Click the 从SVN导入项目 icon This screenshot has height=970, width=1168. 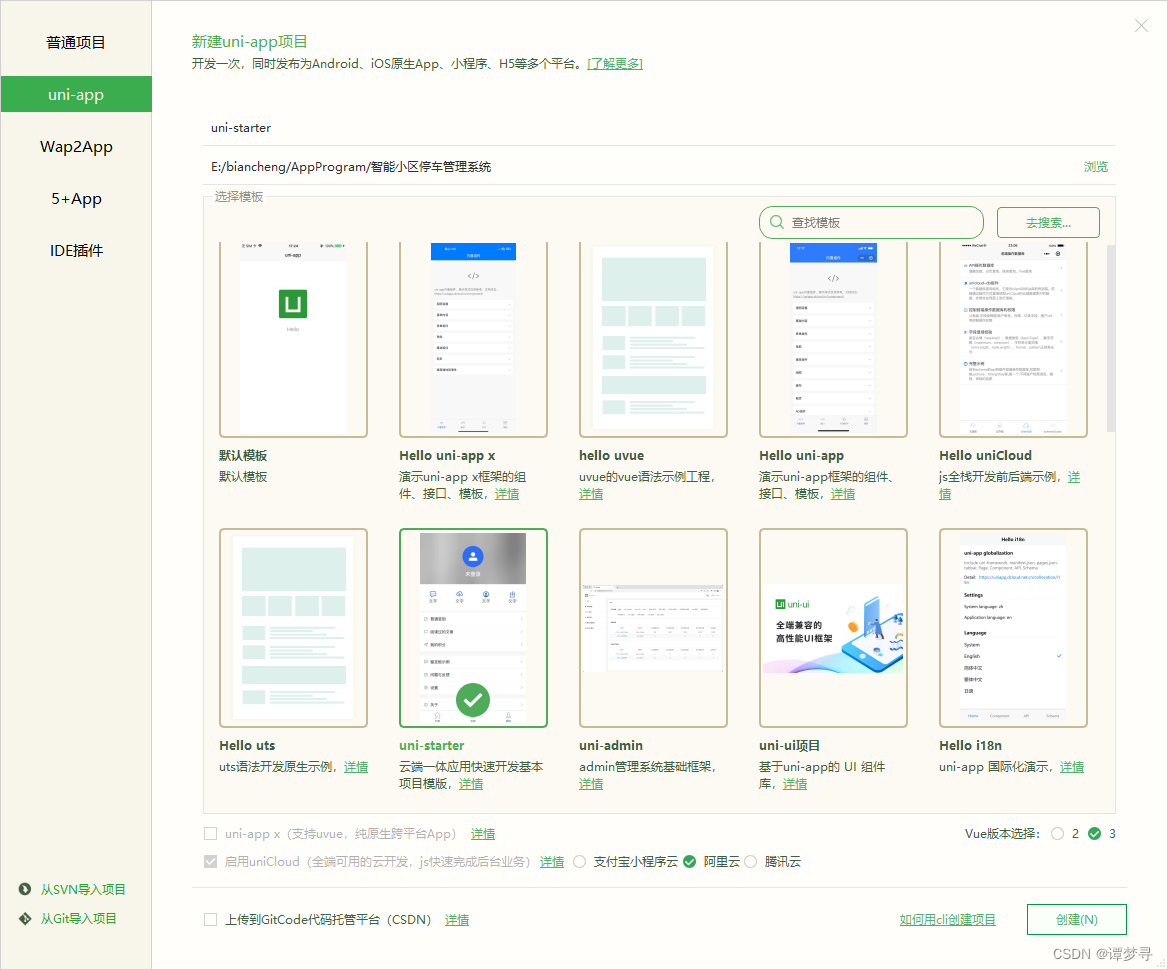[x=25, y=889]
